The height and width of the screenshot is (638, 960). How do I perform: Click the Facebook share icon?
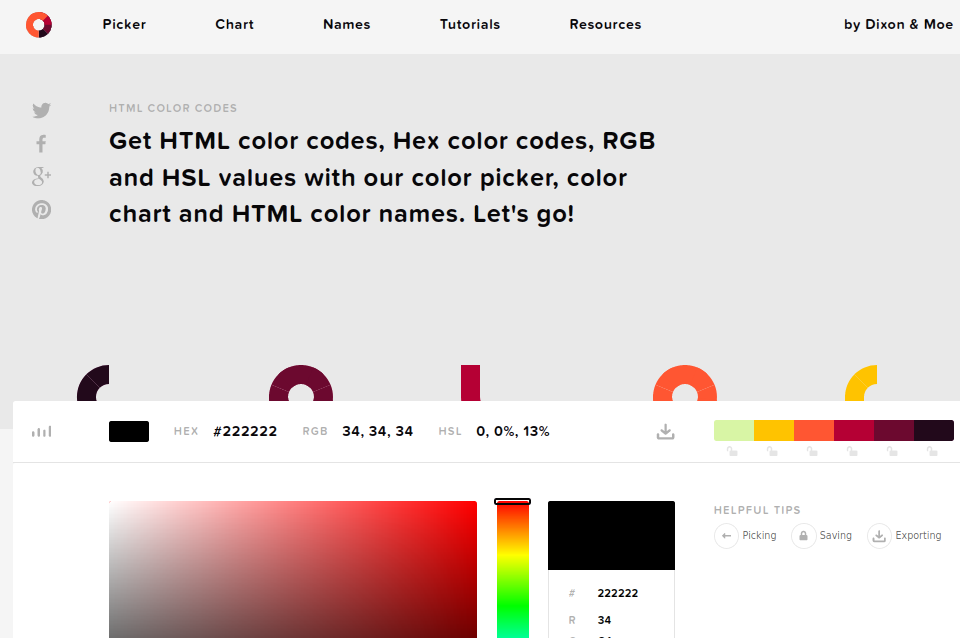pyautogui.click(x=41, y=143)
